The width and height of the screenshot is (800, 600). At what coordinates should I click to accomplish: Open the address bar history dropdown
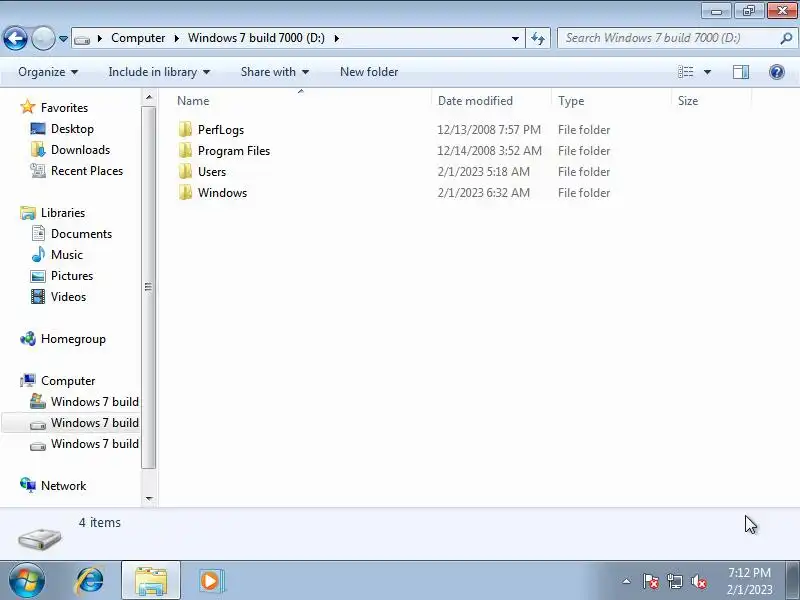point(515,39)
